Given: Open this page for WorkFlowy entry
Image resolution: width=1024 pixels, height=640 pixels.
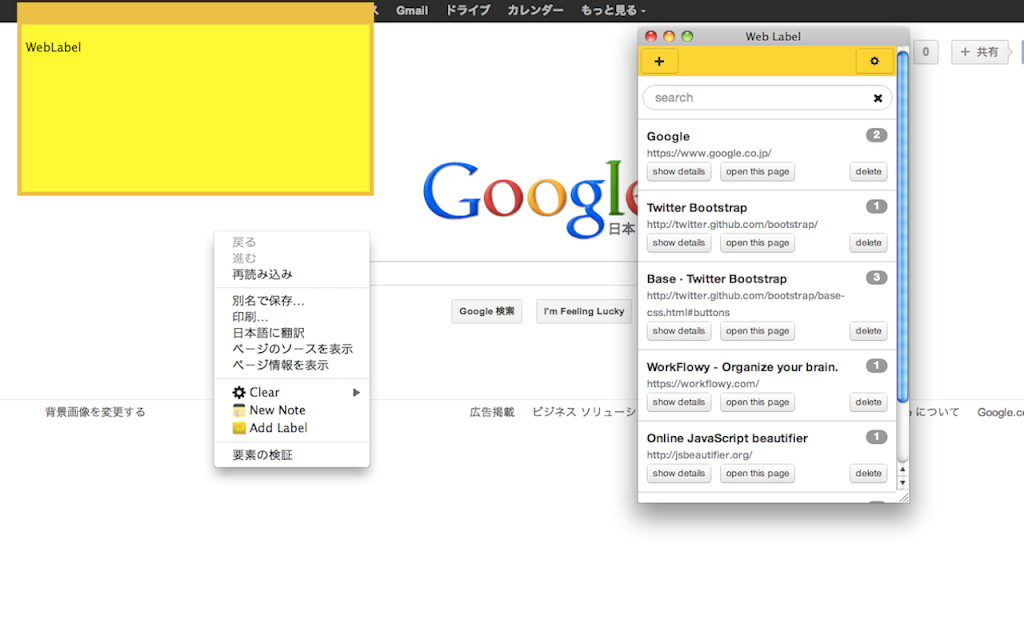Looking at the screenshot, I should click(x=758, y=402).
